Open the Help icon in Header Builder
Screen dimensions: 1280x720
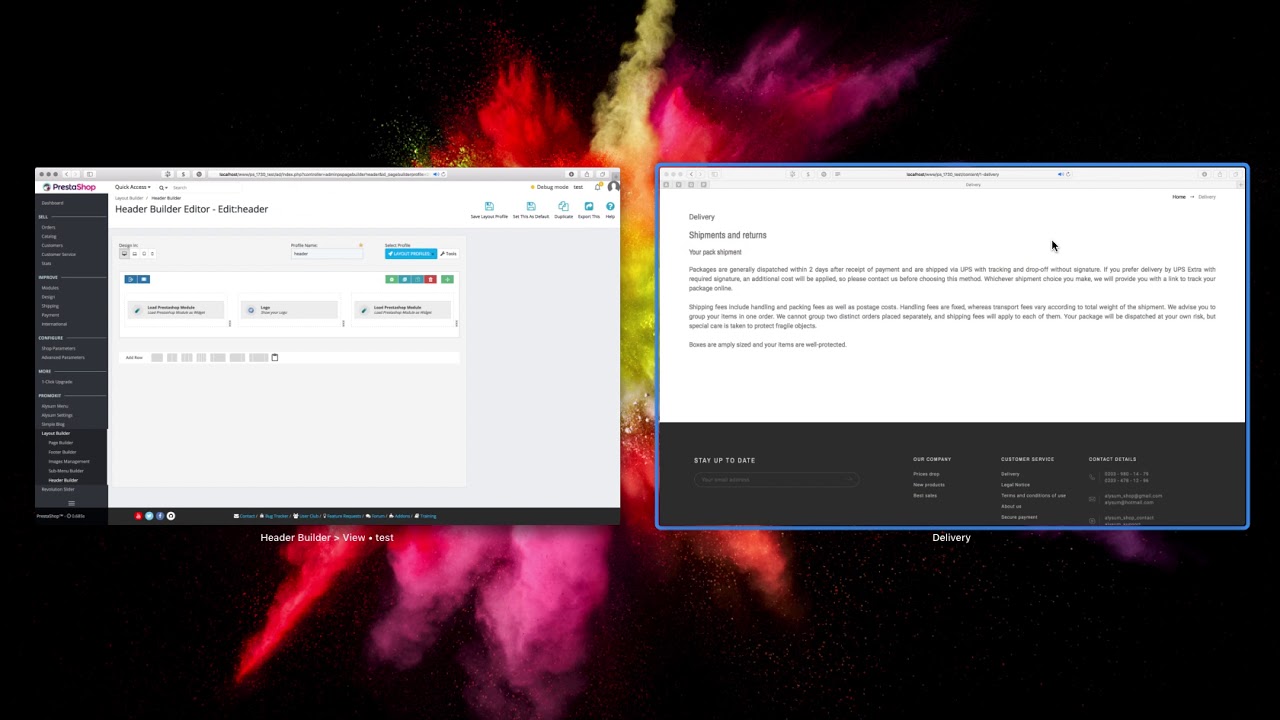[610, 206]
